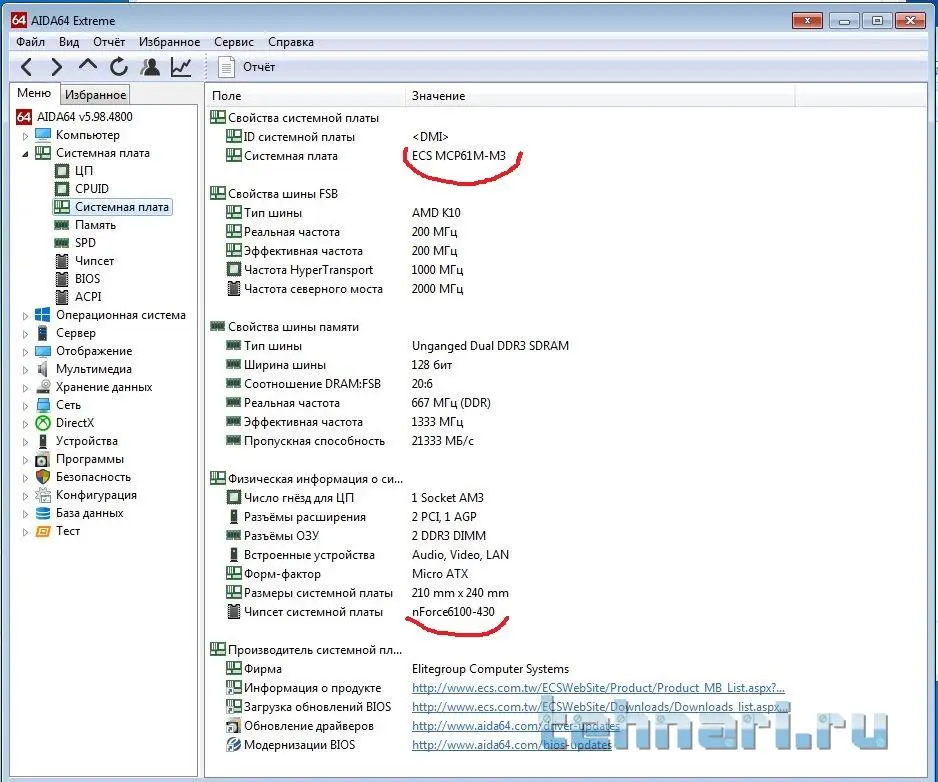The width and height of the screenshot is (938, 782).
Task: Click the Отчёт report toolbar button
Action: click(247, 67)
